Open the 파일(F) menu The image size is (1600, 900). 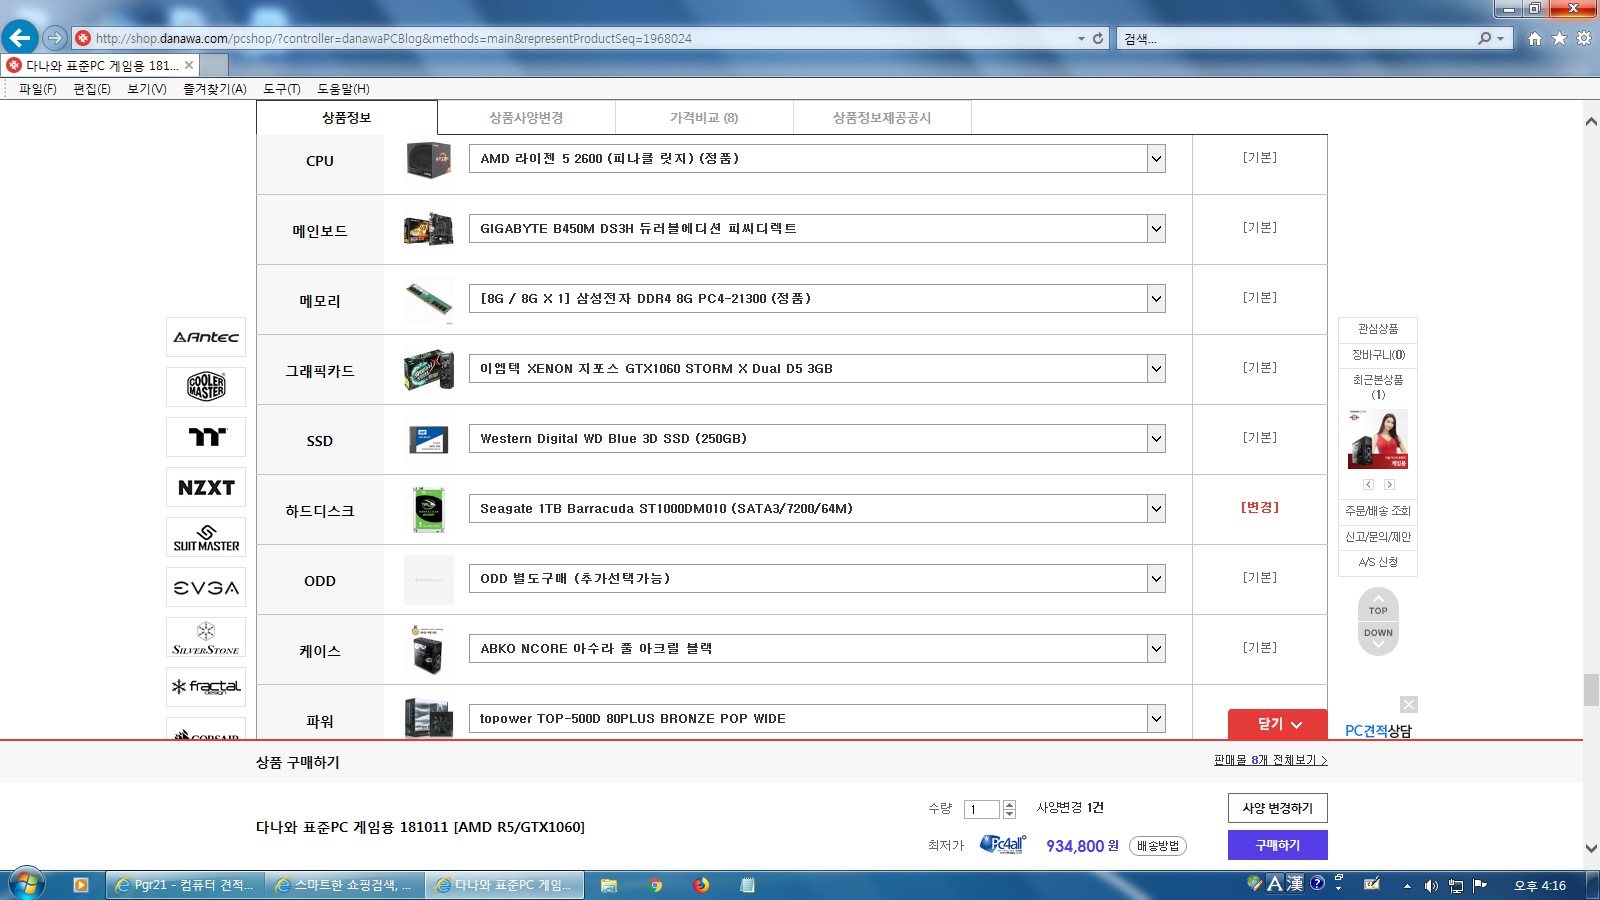pos(38,89)
